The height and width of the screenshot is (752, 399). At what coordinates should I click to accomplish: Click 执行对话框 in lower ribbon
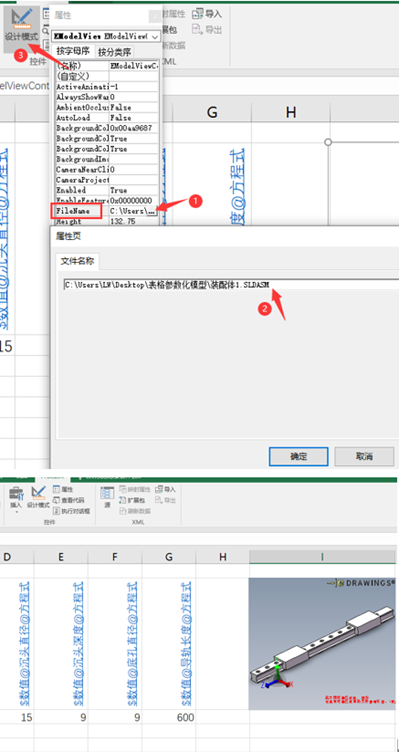pos(70,511)
